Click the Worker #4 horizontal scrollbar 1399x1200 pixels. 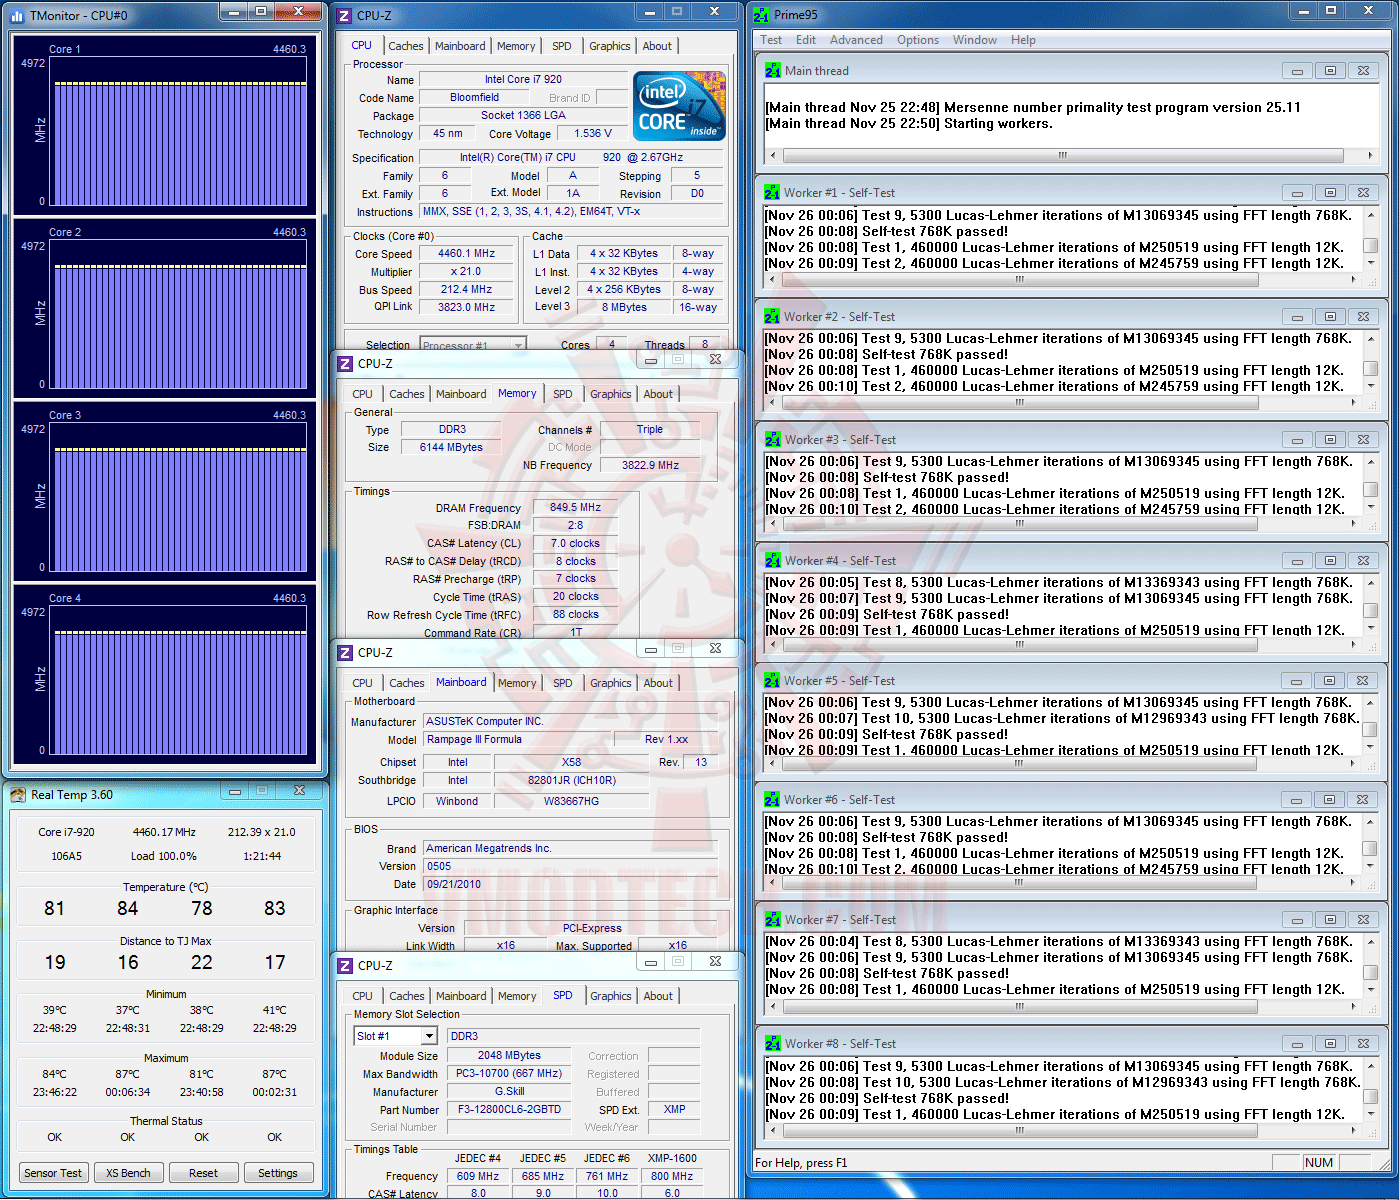1063,646
